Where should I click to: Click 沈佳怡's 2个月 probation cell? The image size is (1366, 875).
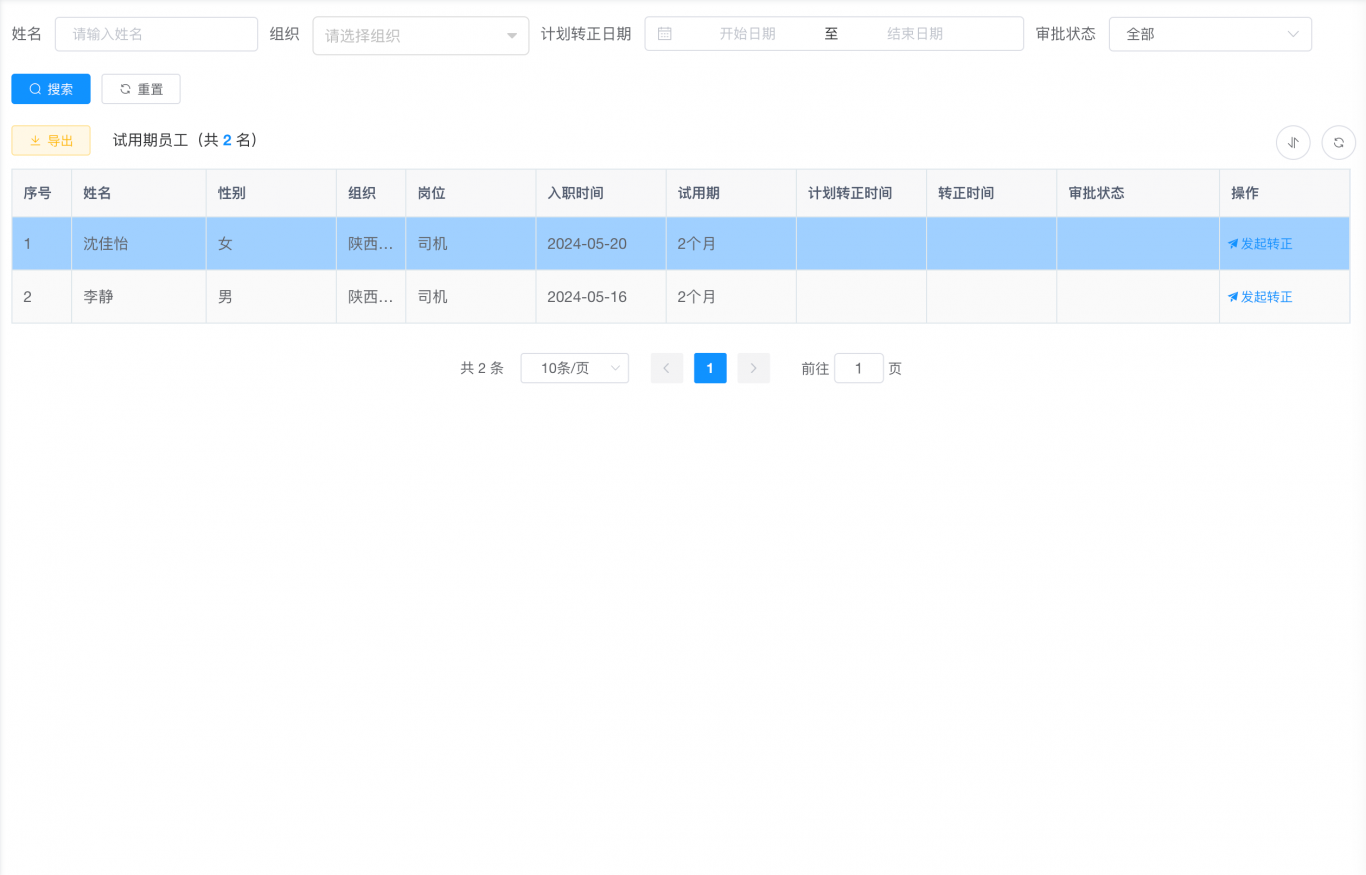(732, 243)
